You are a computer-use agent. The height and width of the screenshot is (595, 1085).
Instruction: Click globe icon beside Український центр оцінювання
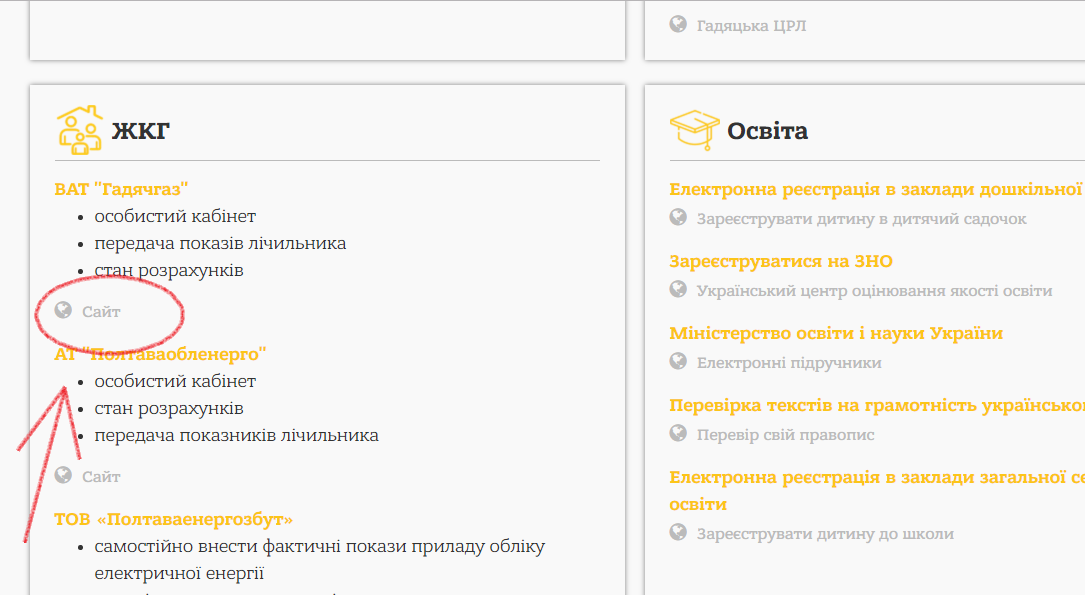(678, 289)
